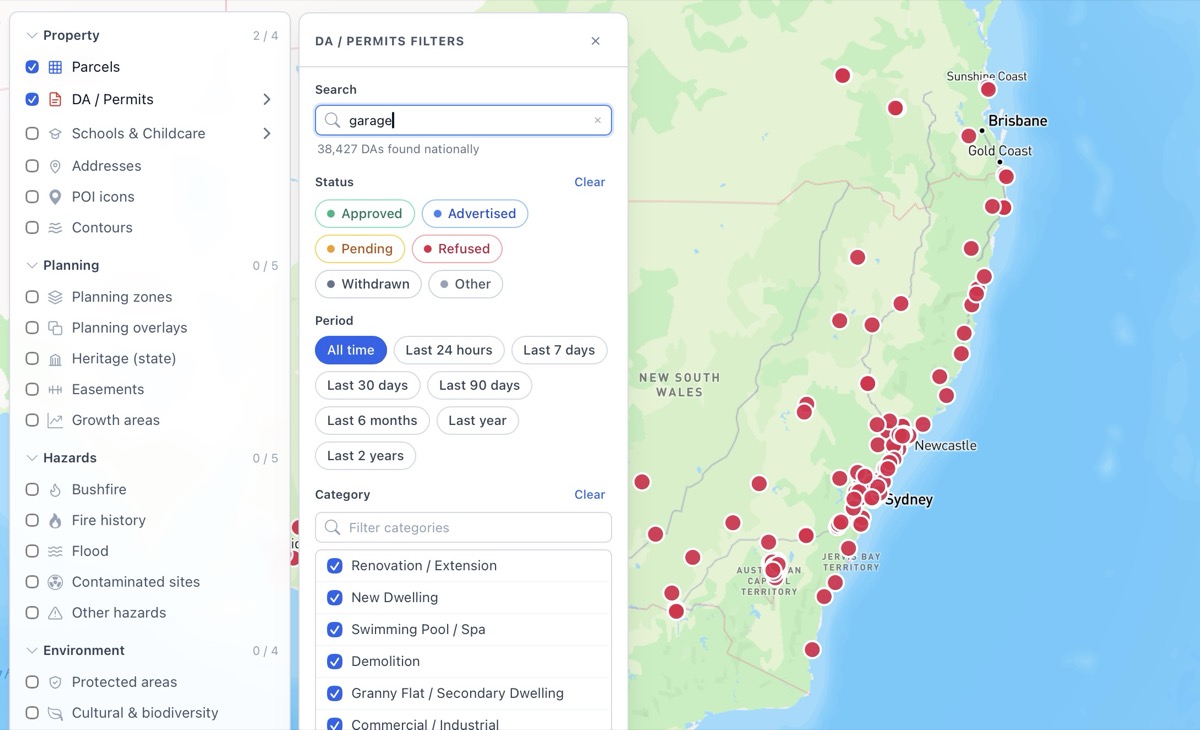This screenshot has height=730, width=1200.
Task: Filter by Approved status
Action: (x=365, y=214)
